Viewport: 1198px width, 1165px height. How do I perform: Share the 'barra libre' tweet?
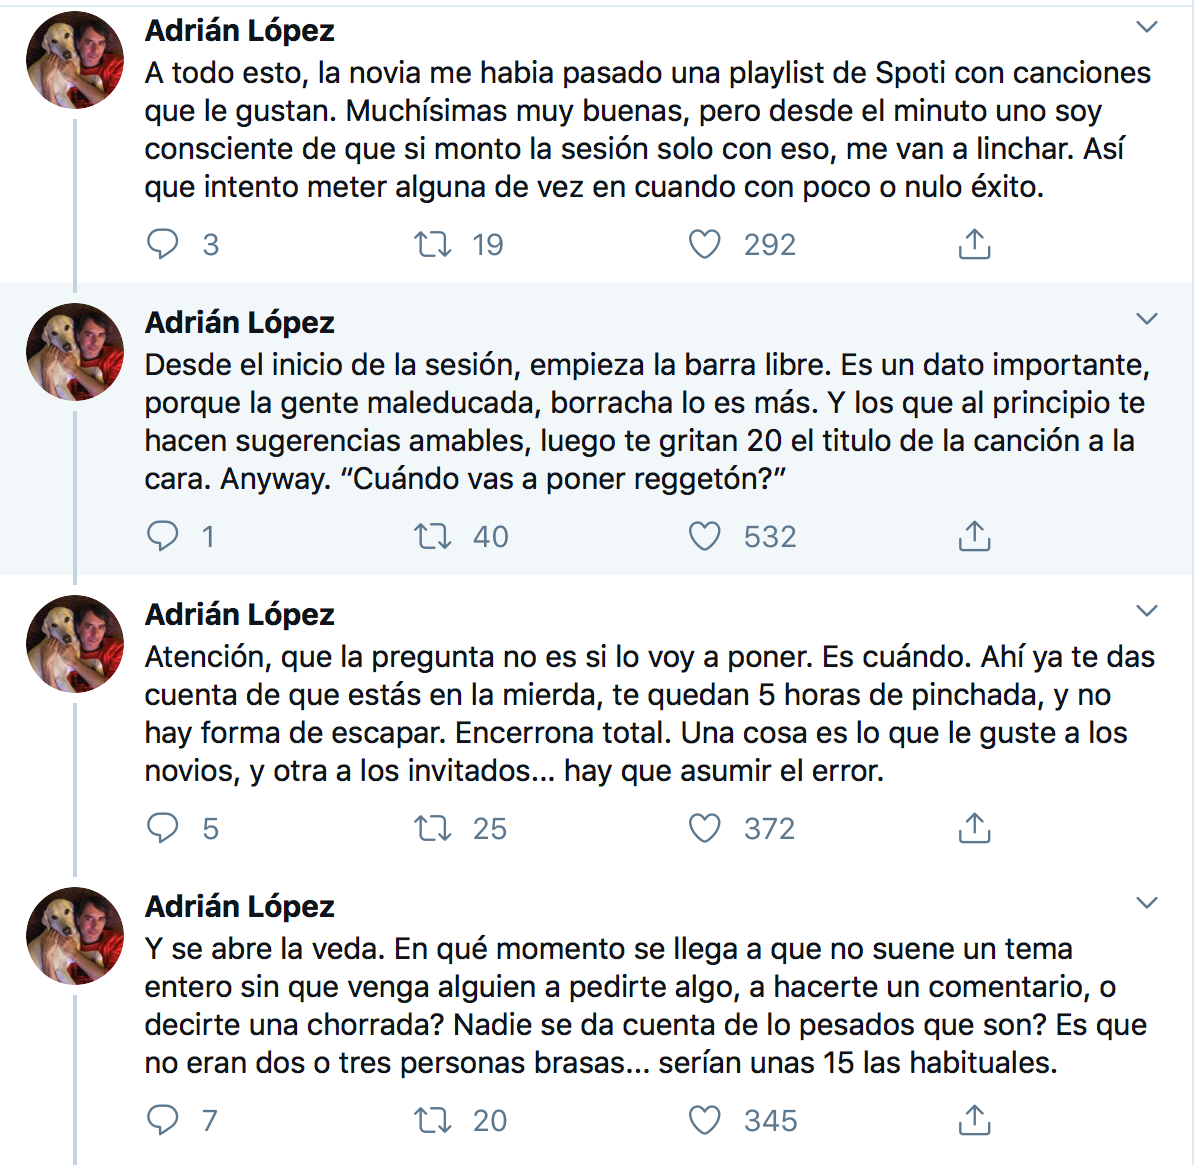(974, 536)
